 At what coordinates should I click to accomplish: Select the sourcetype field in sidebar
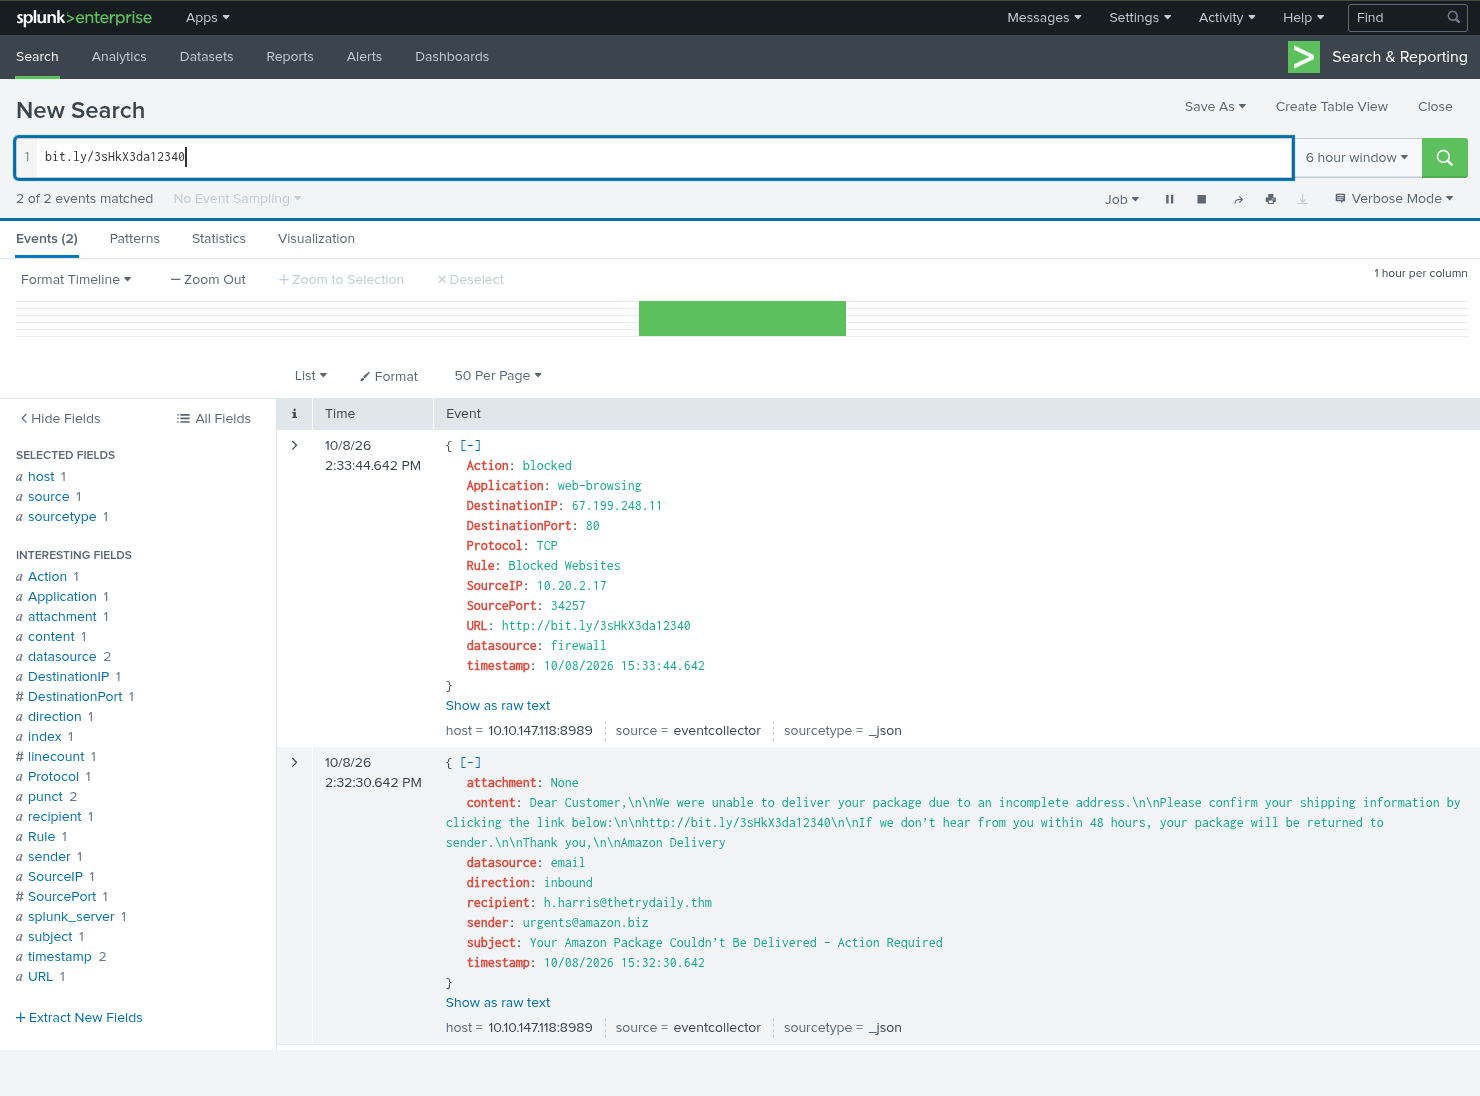click(x=62, y=517)
